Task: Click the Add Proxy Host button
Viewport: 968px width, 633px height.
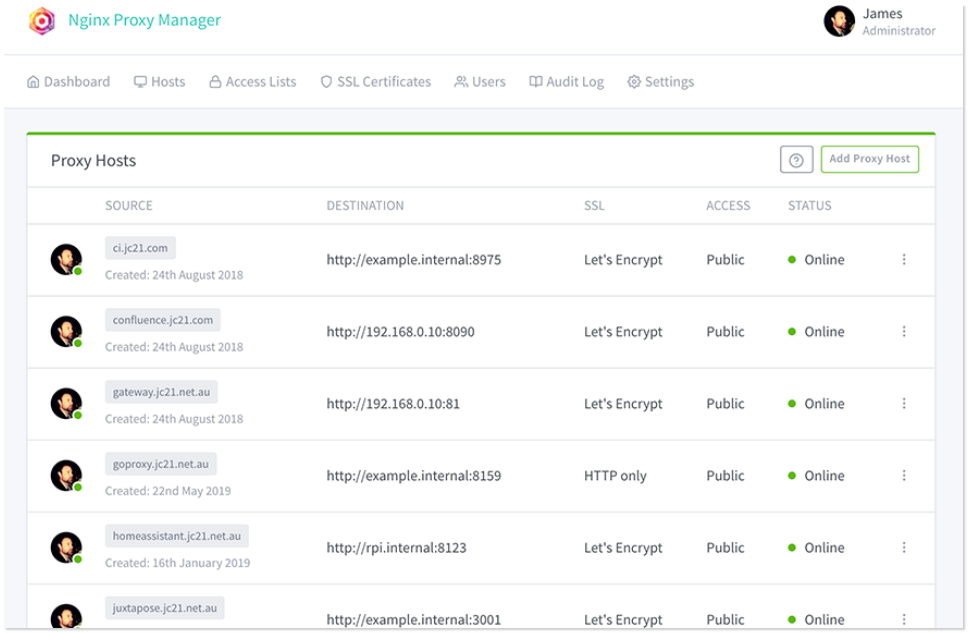Action: [x=869, y=159]
